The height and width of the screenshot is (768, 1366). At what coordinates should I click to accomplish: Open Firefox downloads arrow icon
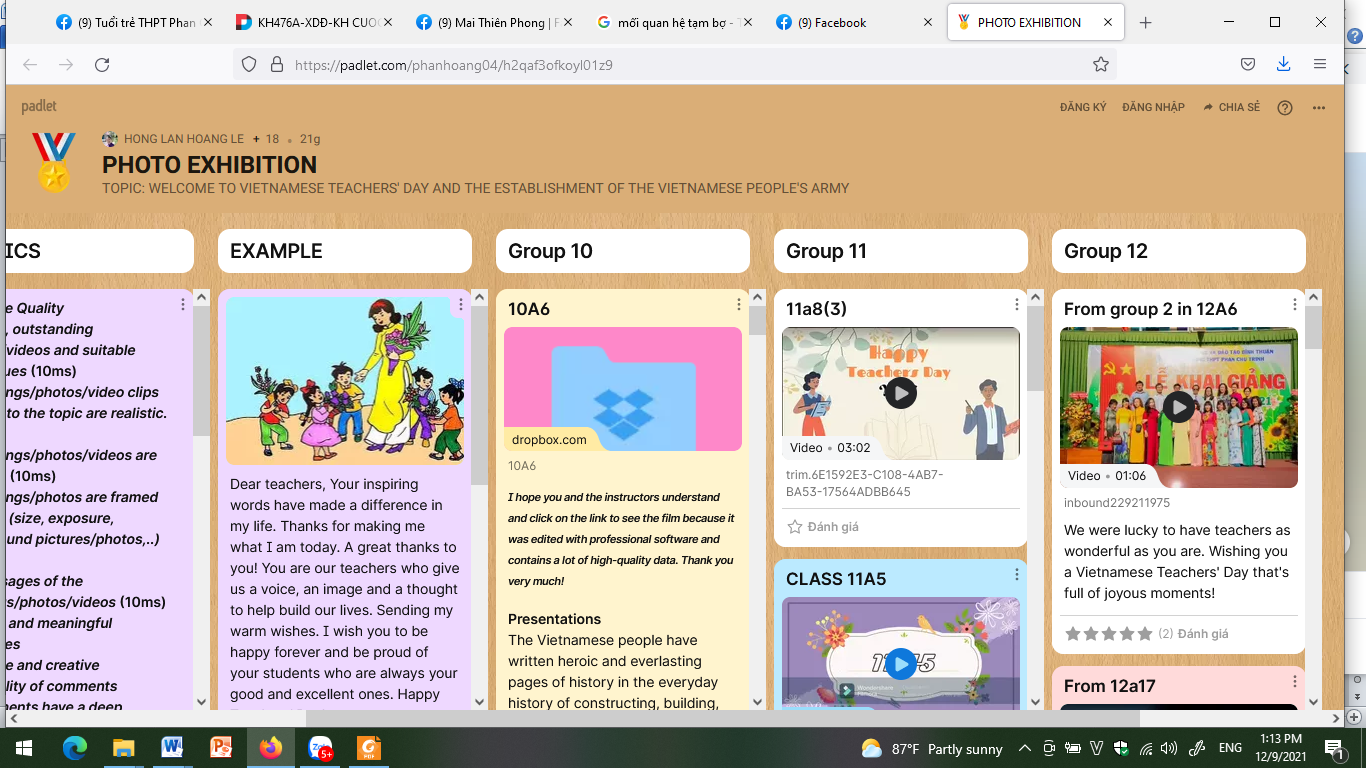[1283, 65]
